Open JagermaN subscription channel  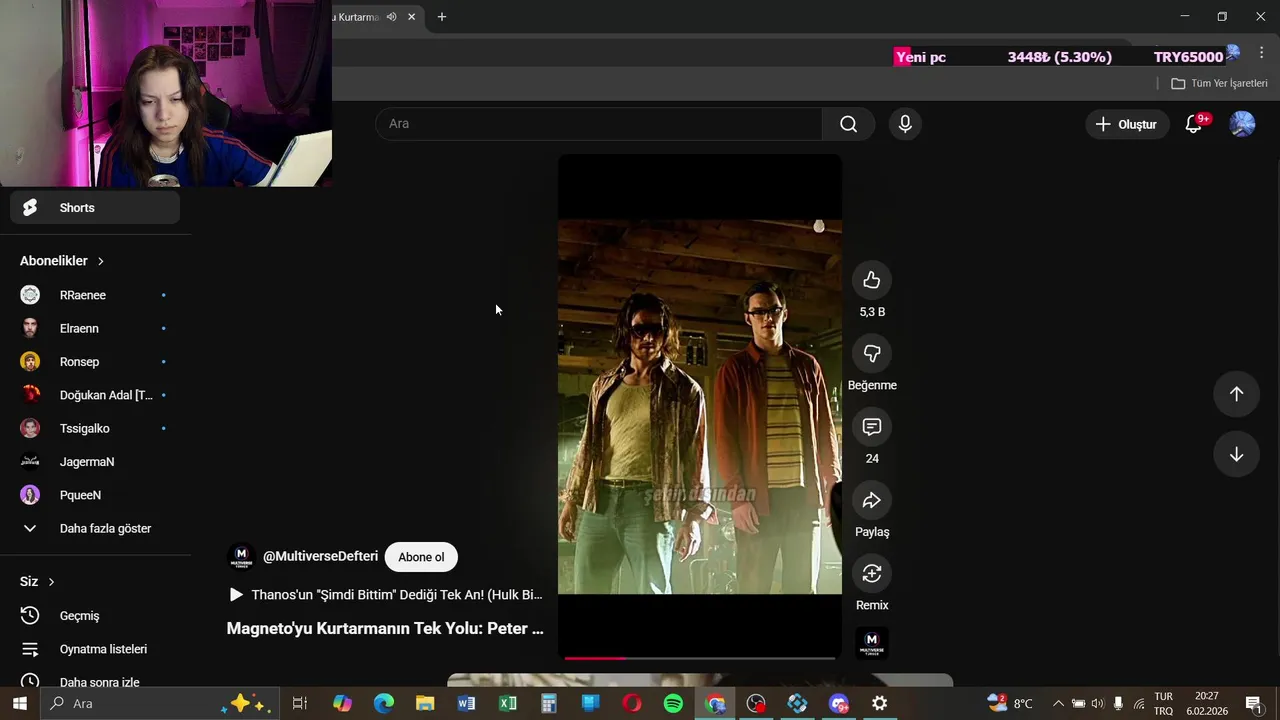95,462
